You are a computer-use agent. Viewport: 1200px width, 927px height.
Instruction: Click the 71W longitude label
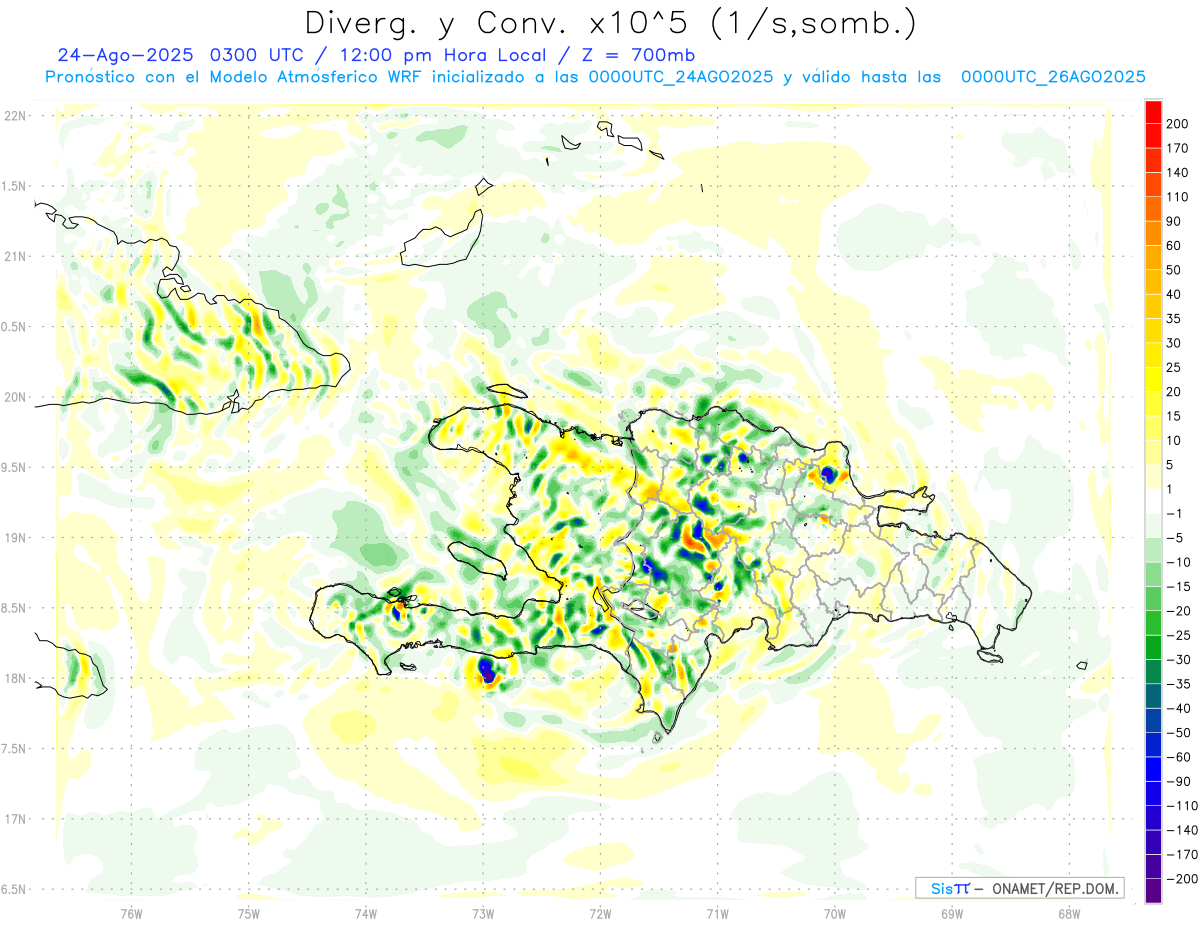pos(717,912)
